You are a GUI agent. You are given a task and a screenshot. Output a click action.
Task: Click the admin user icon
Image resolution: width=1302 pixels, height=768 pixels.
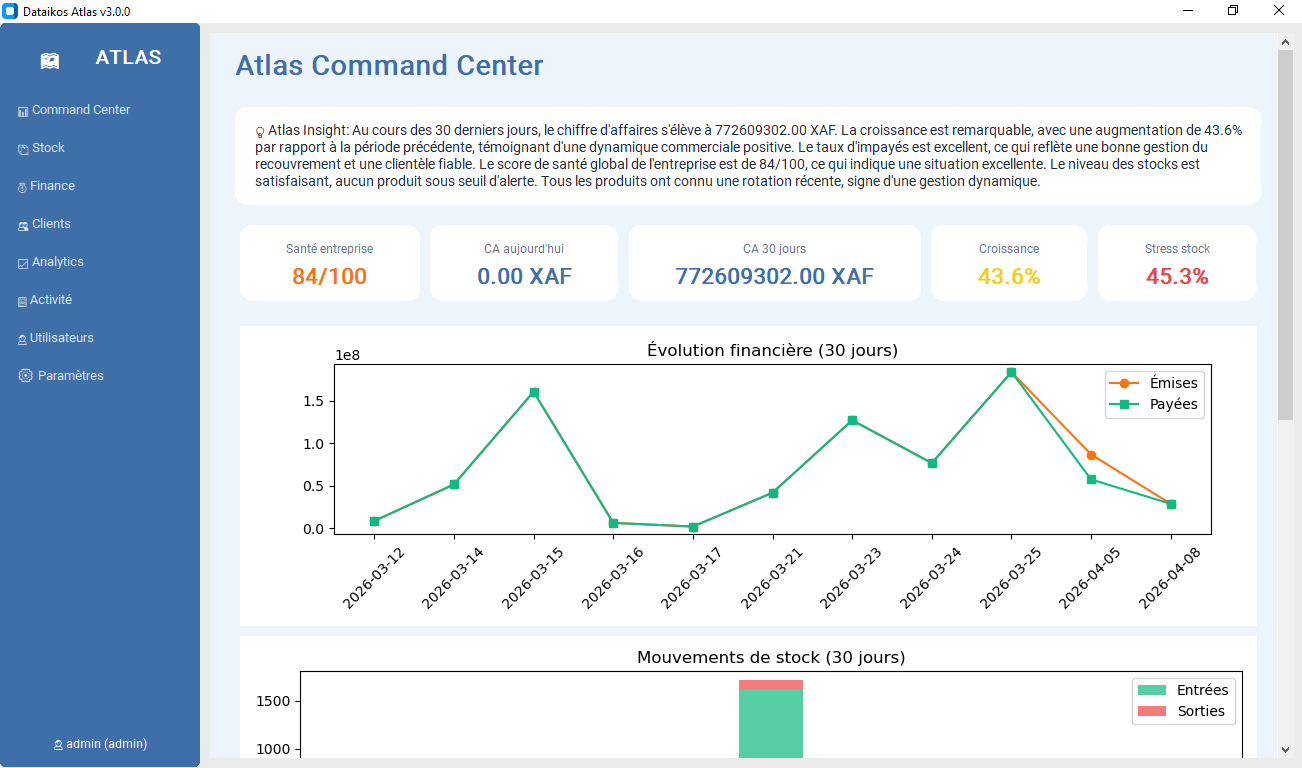(x=58, y=745)
